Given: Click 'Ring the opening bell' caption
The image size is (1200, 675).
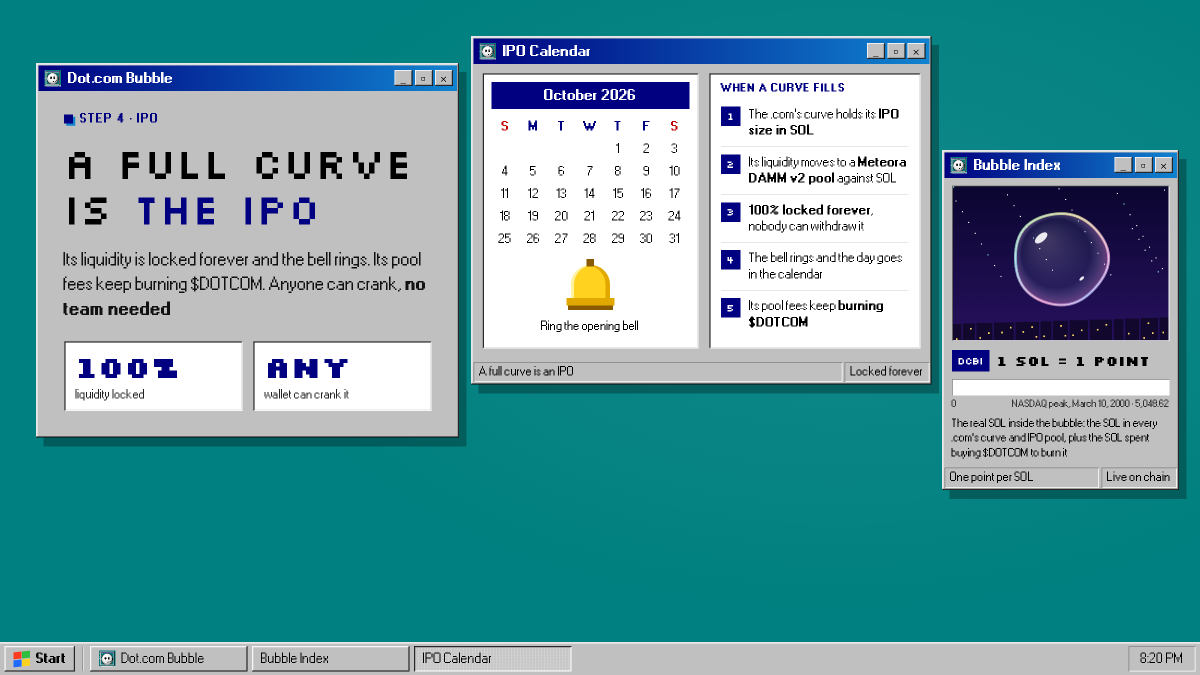Looking at the screenshot, I should (x=589, y=326).
